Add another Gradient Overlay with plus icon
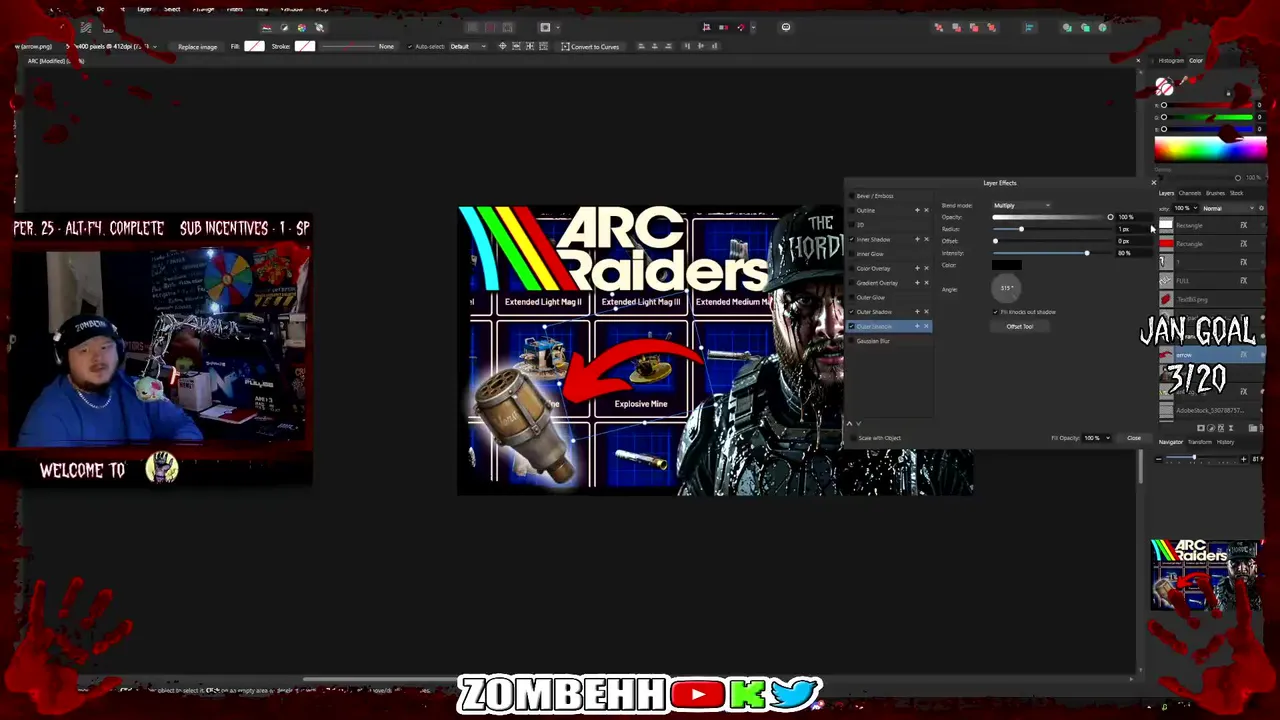This screenshot has height=720, width=1280. point(917,283)
